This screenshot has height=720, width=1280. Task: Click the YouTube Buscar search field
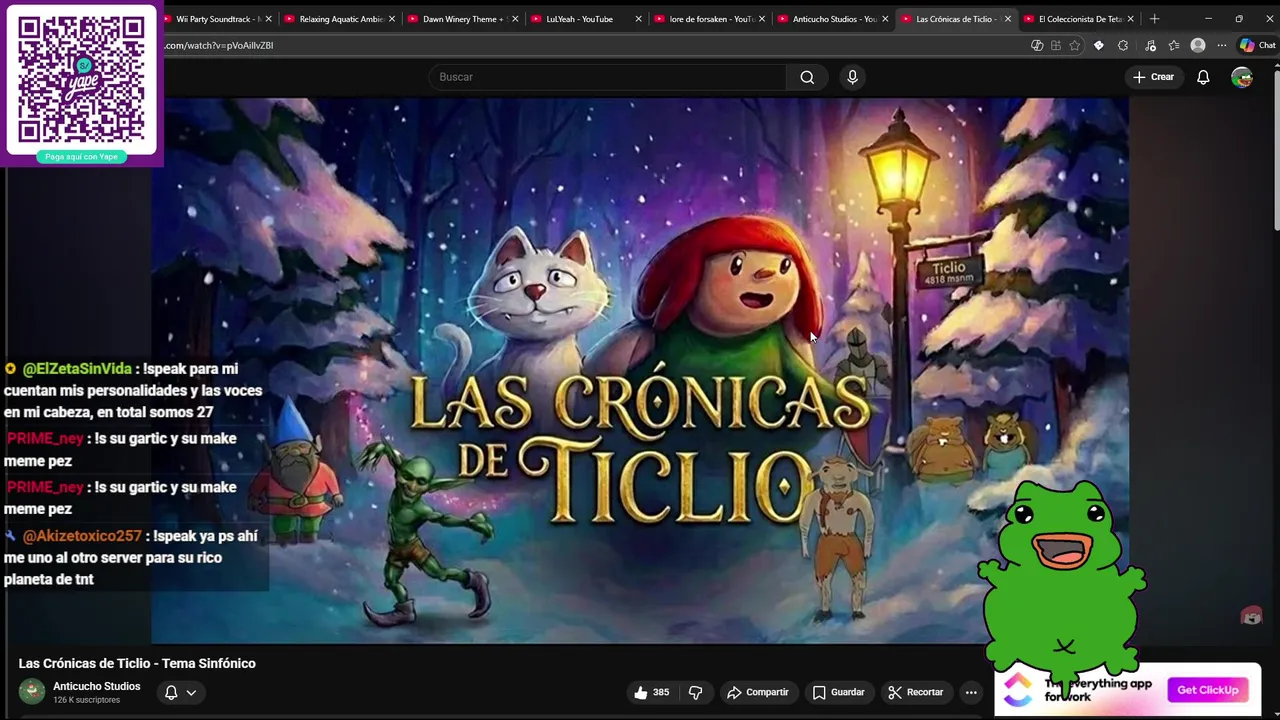[x=609, y=77]
